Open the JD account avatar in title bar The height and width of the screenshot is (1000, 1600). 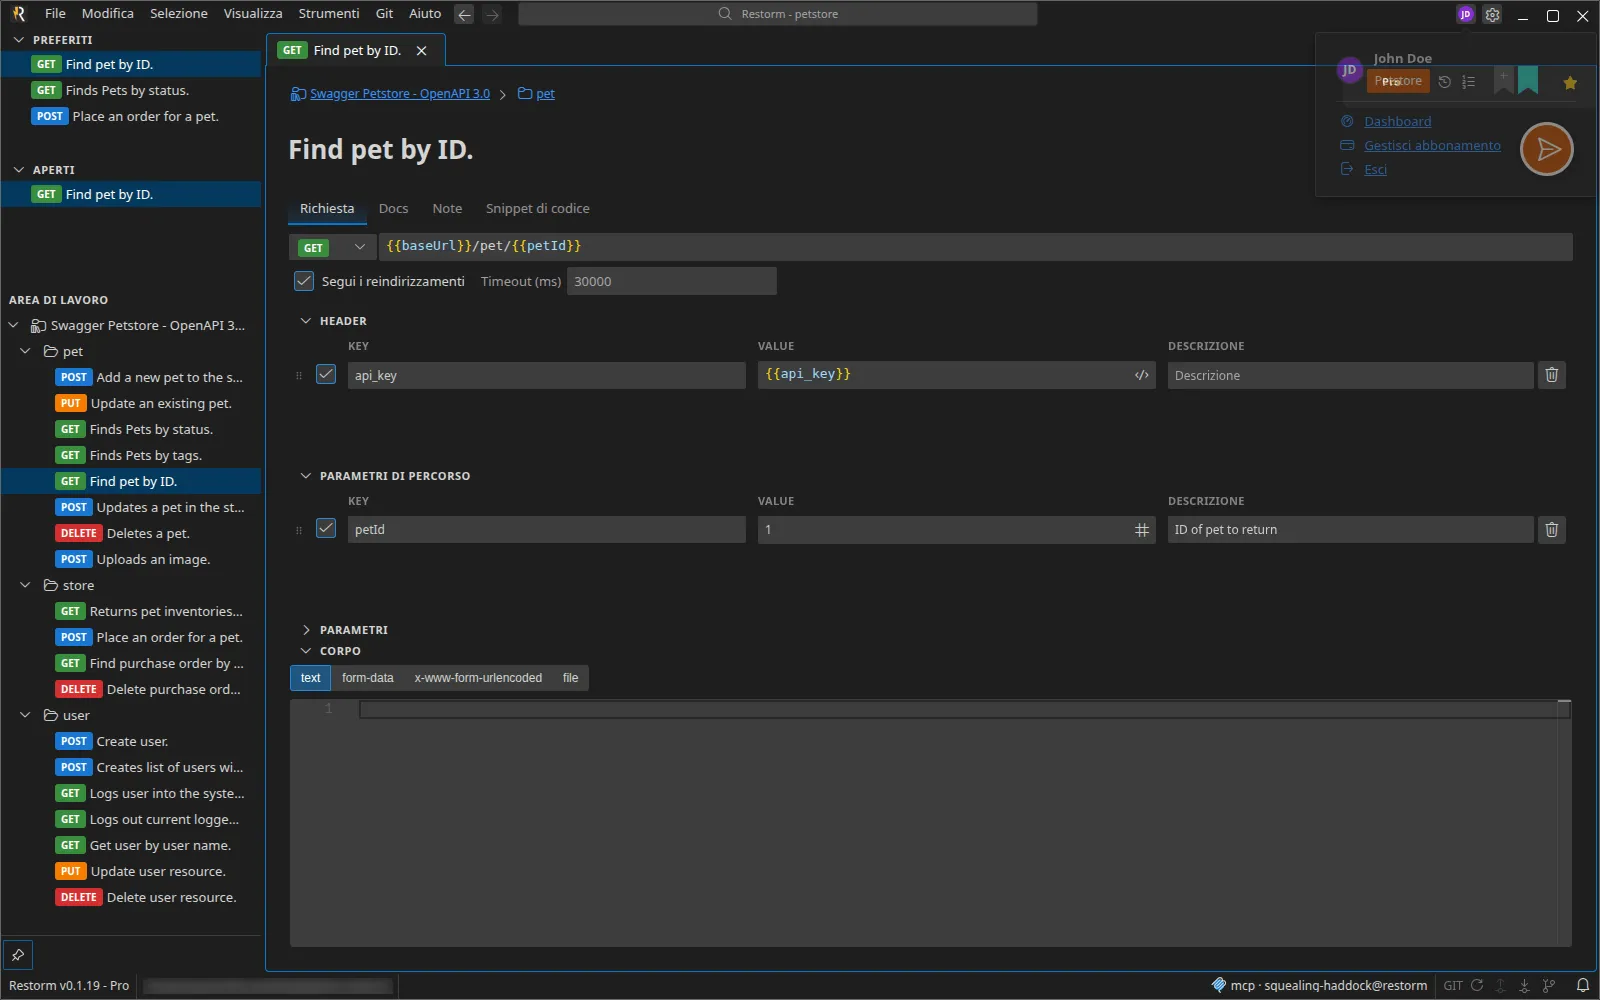point(1465,14)
